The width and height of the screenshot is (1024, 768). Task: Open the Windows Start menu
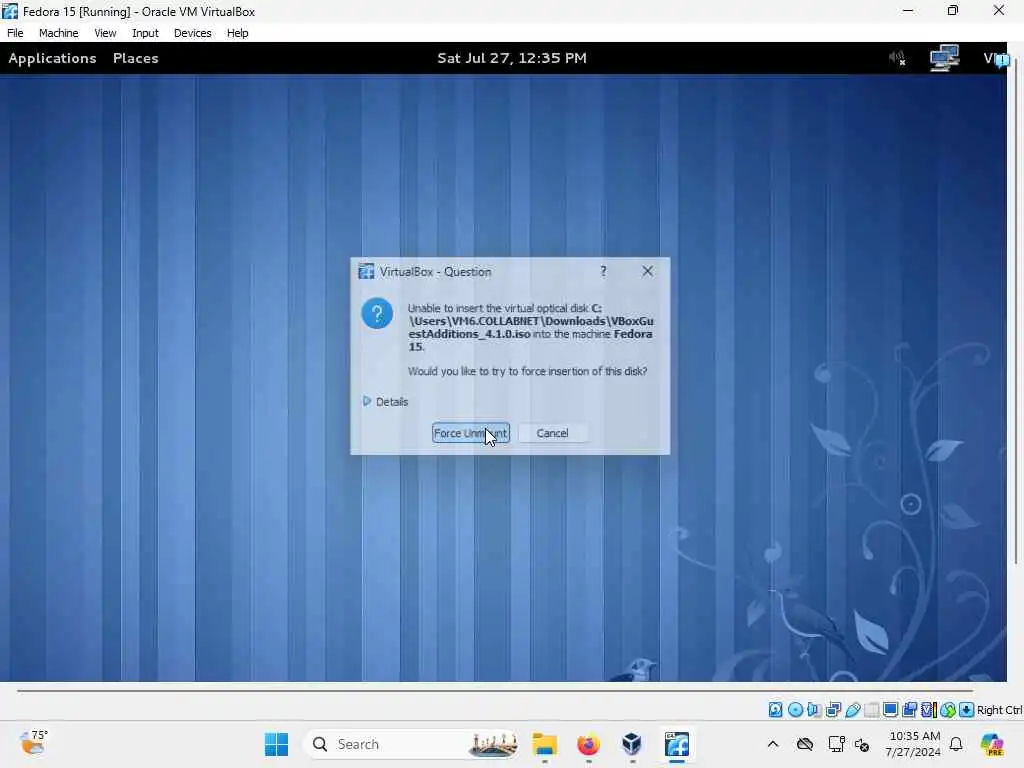276,744
